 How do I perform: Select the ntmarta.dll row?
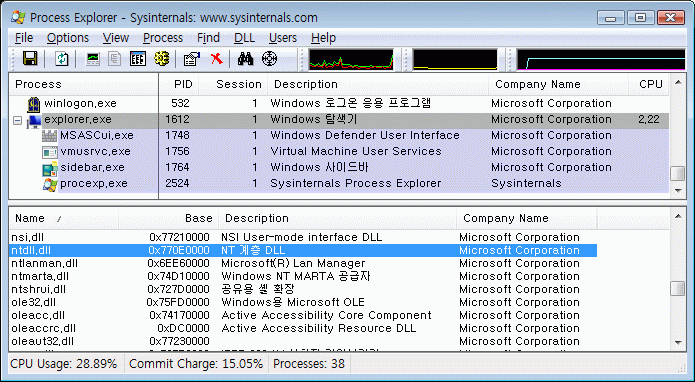[303, 277]
